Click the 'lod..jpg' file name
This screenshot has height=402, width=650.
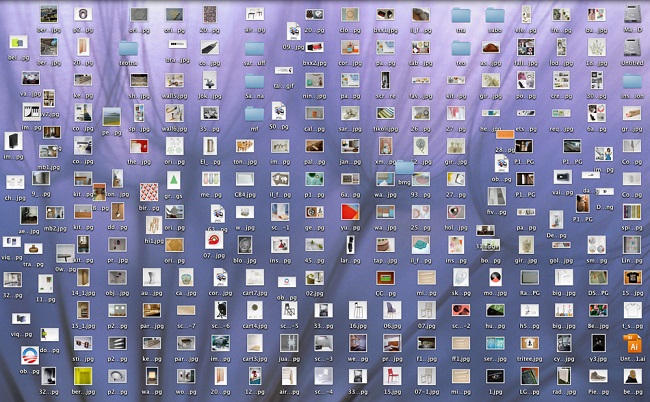(561, 63)
